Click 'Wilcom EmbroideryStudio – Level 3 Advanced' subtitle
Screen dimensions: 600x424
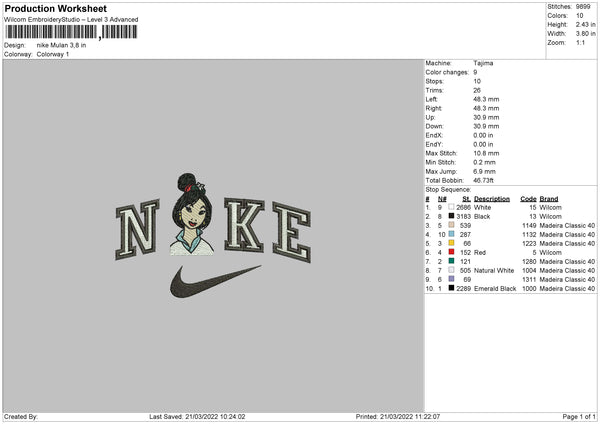71,20
